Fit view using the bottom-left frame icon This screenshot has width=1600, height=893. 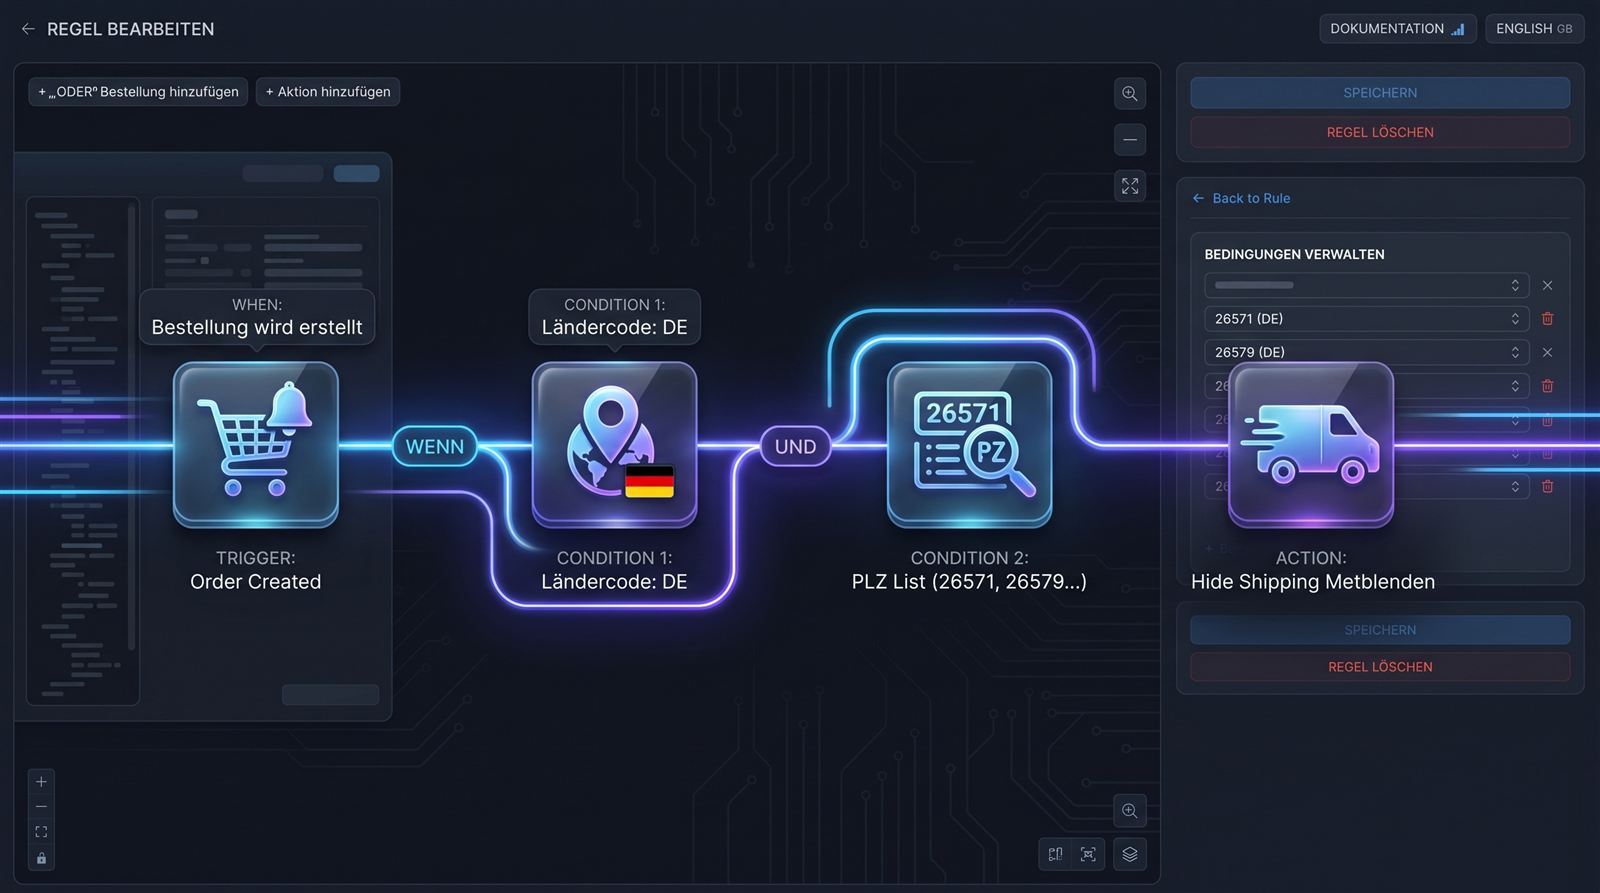pos(41,832)
